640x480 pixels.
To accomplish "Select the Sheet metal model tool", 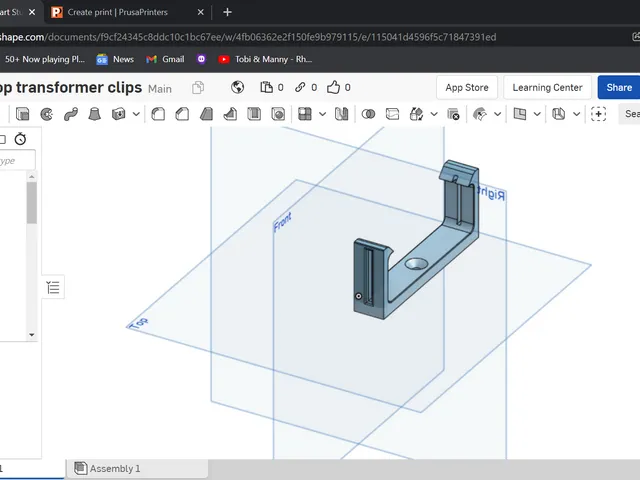I will coord(558,114).
